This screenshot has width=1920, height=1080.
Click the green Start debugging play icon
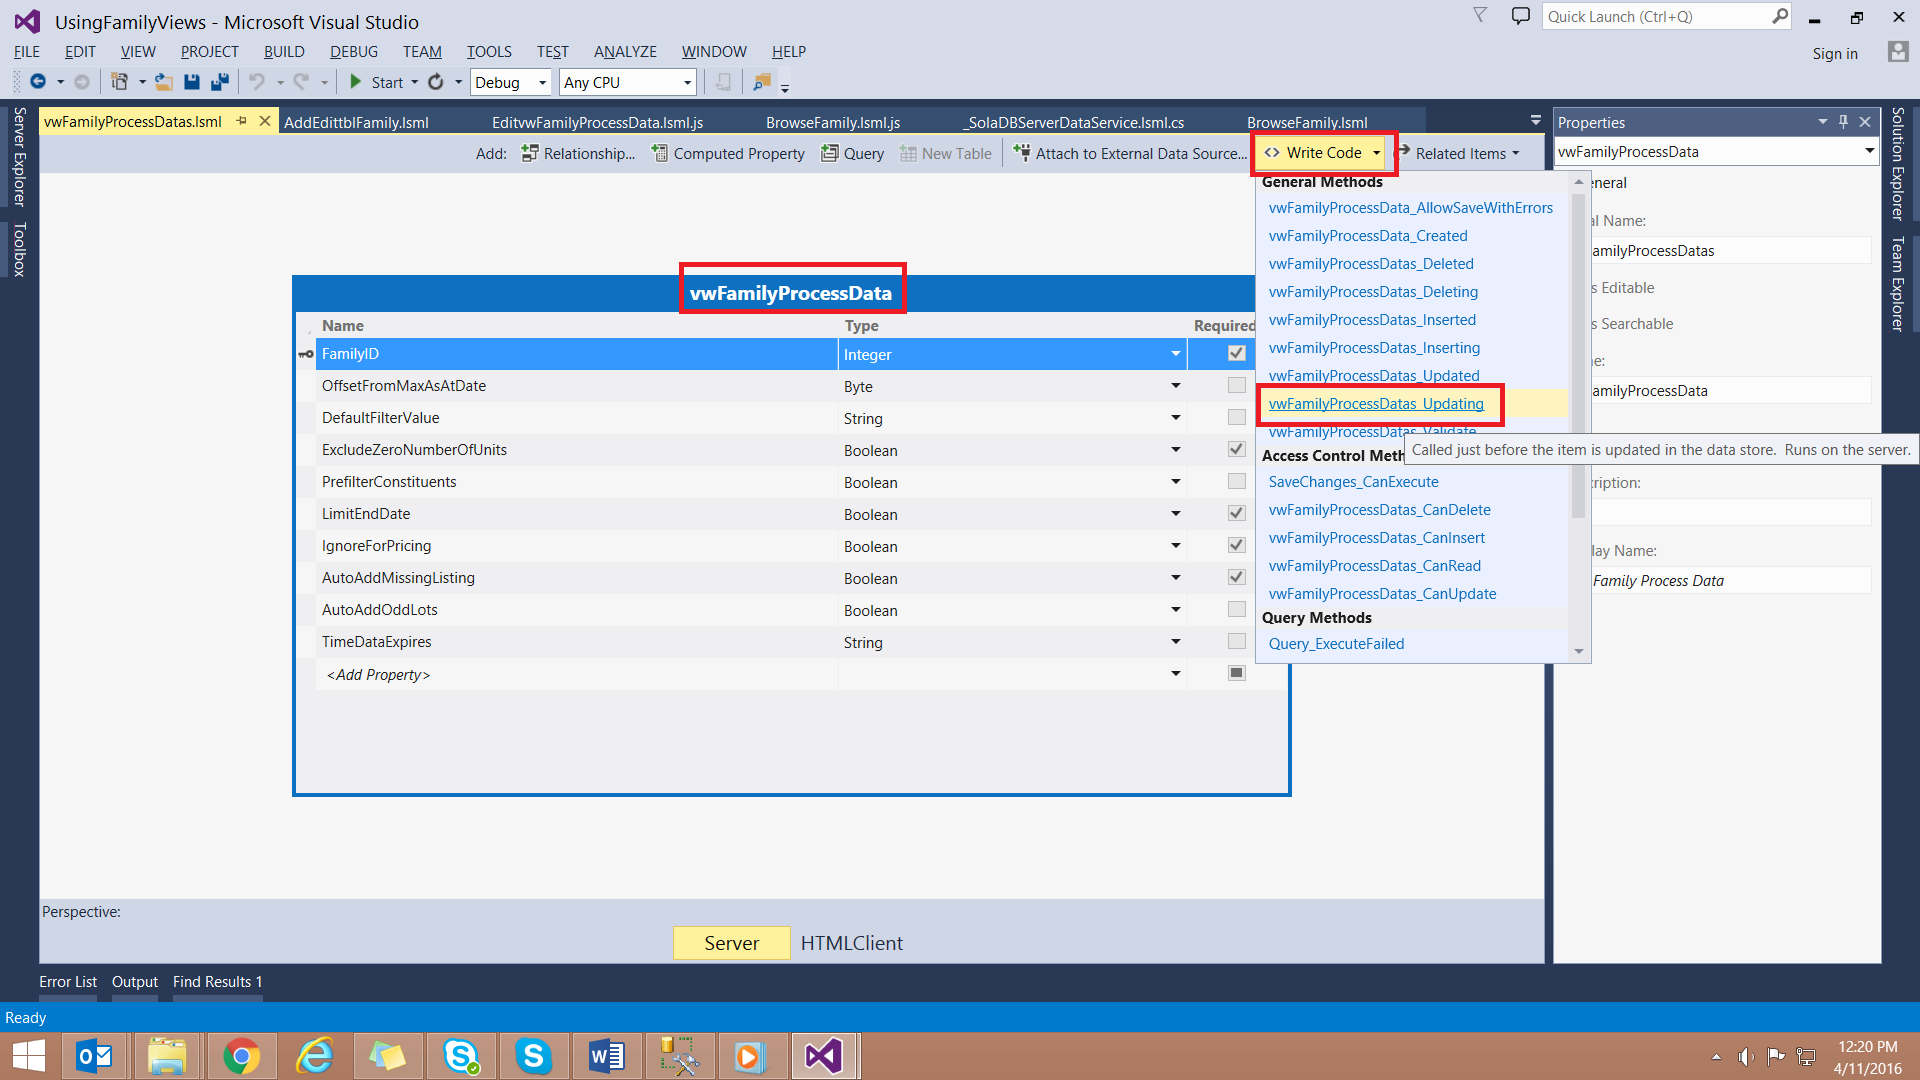tap(355, 82)
